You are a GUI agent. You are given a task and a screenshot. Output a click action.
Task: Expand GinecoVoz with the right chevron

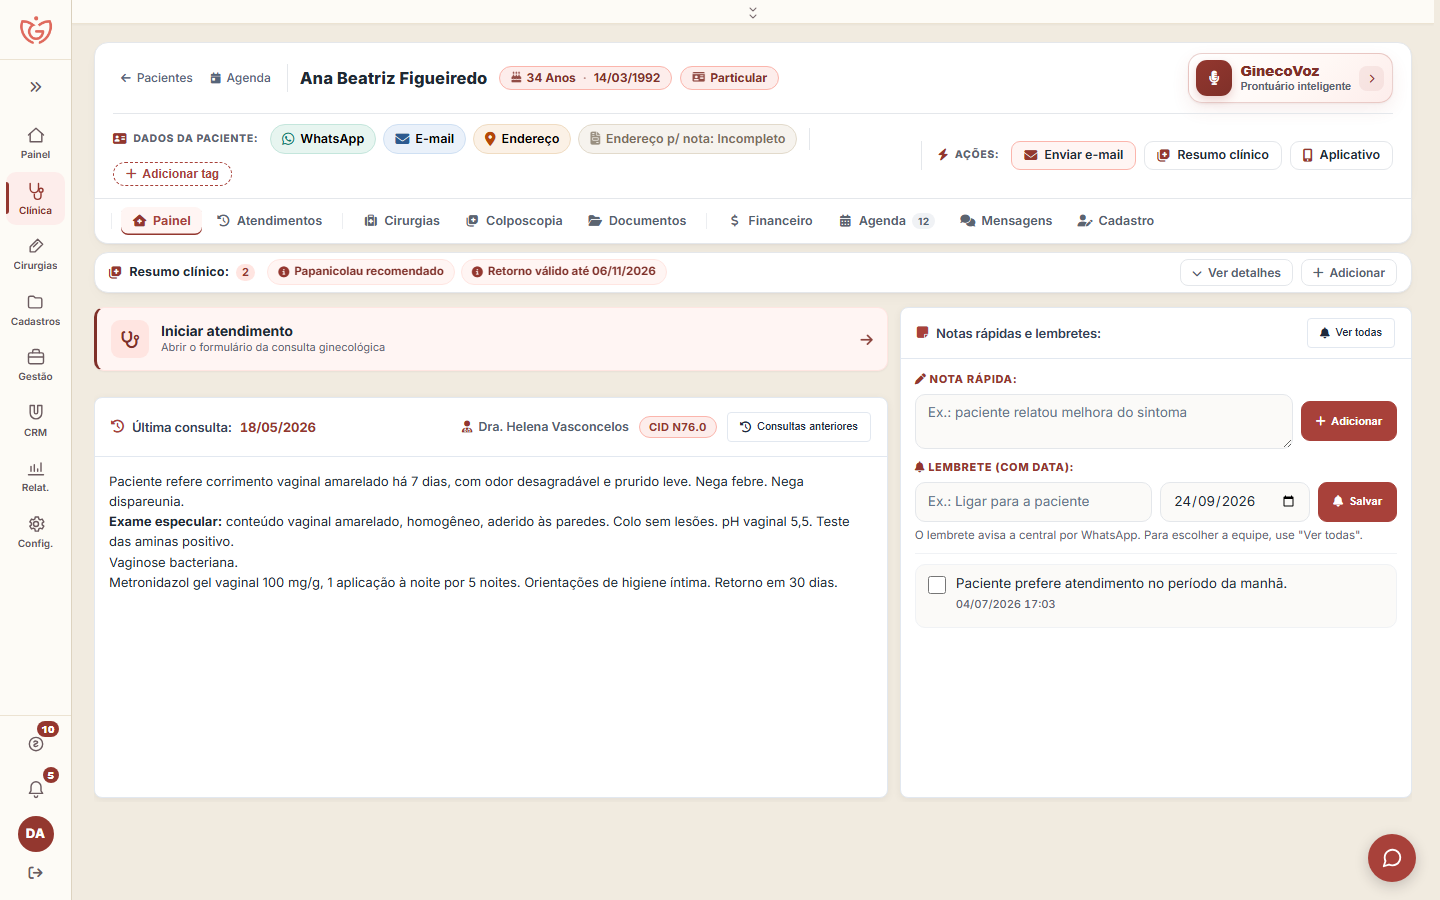coord(1372,78)
